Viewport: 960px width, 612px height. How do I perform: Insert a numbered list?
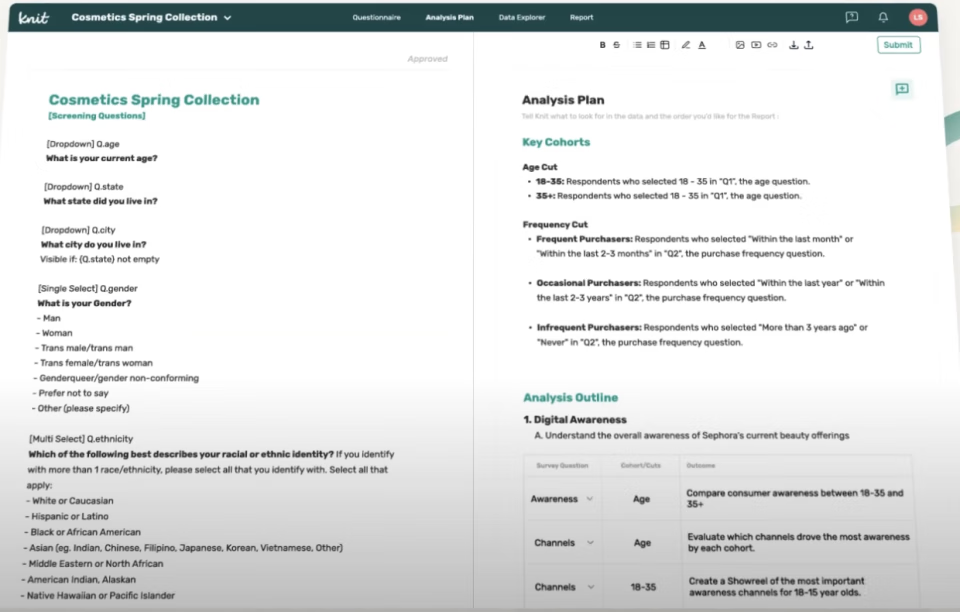(651, 45)
